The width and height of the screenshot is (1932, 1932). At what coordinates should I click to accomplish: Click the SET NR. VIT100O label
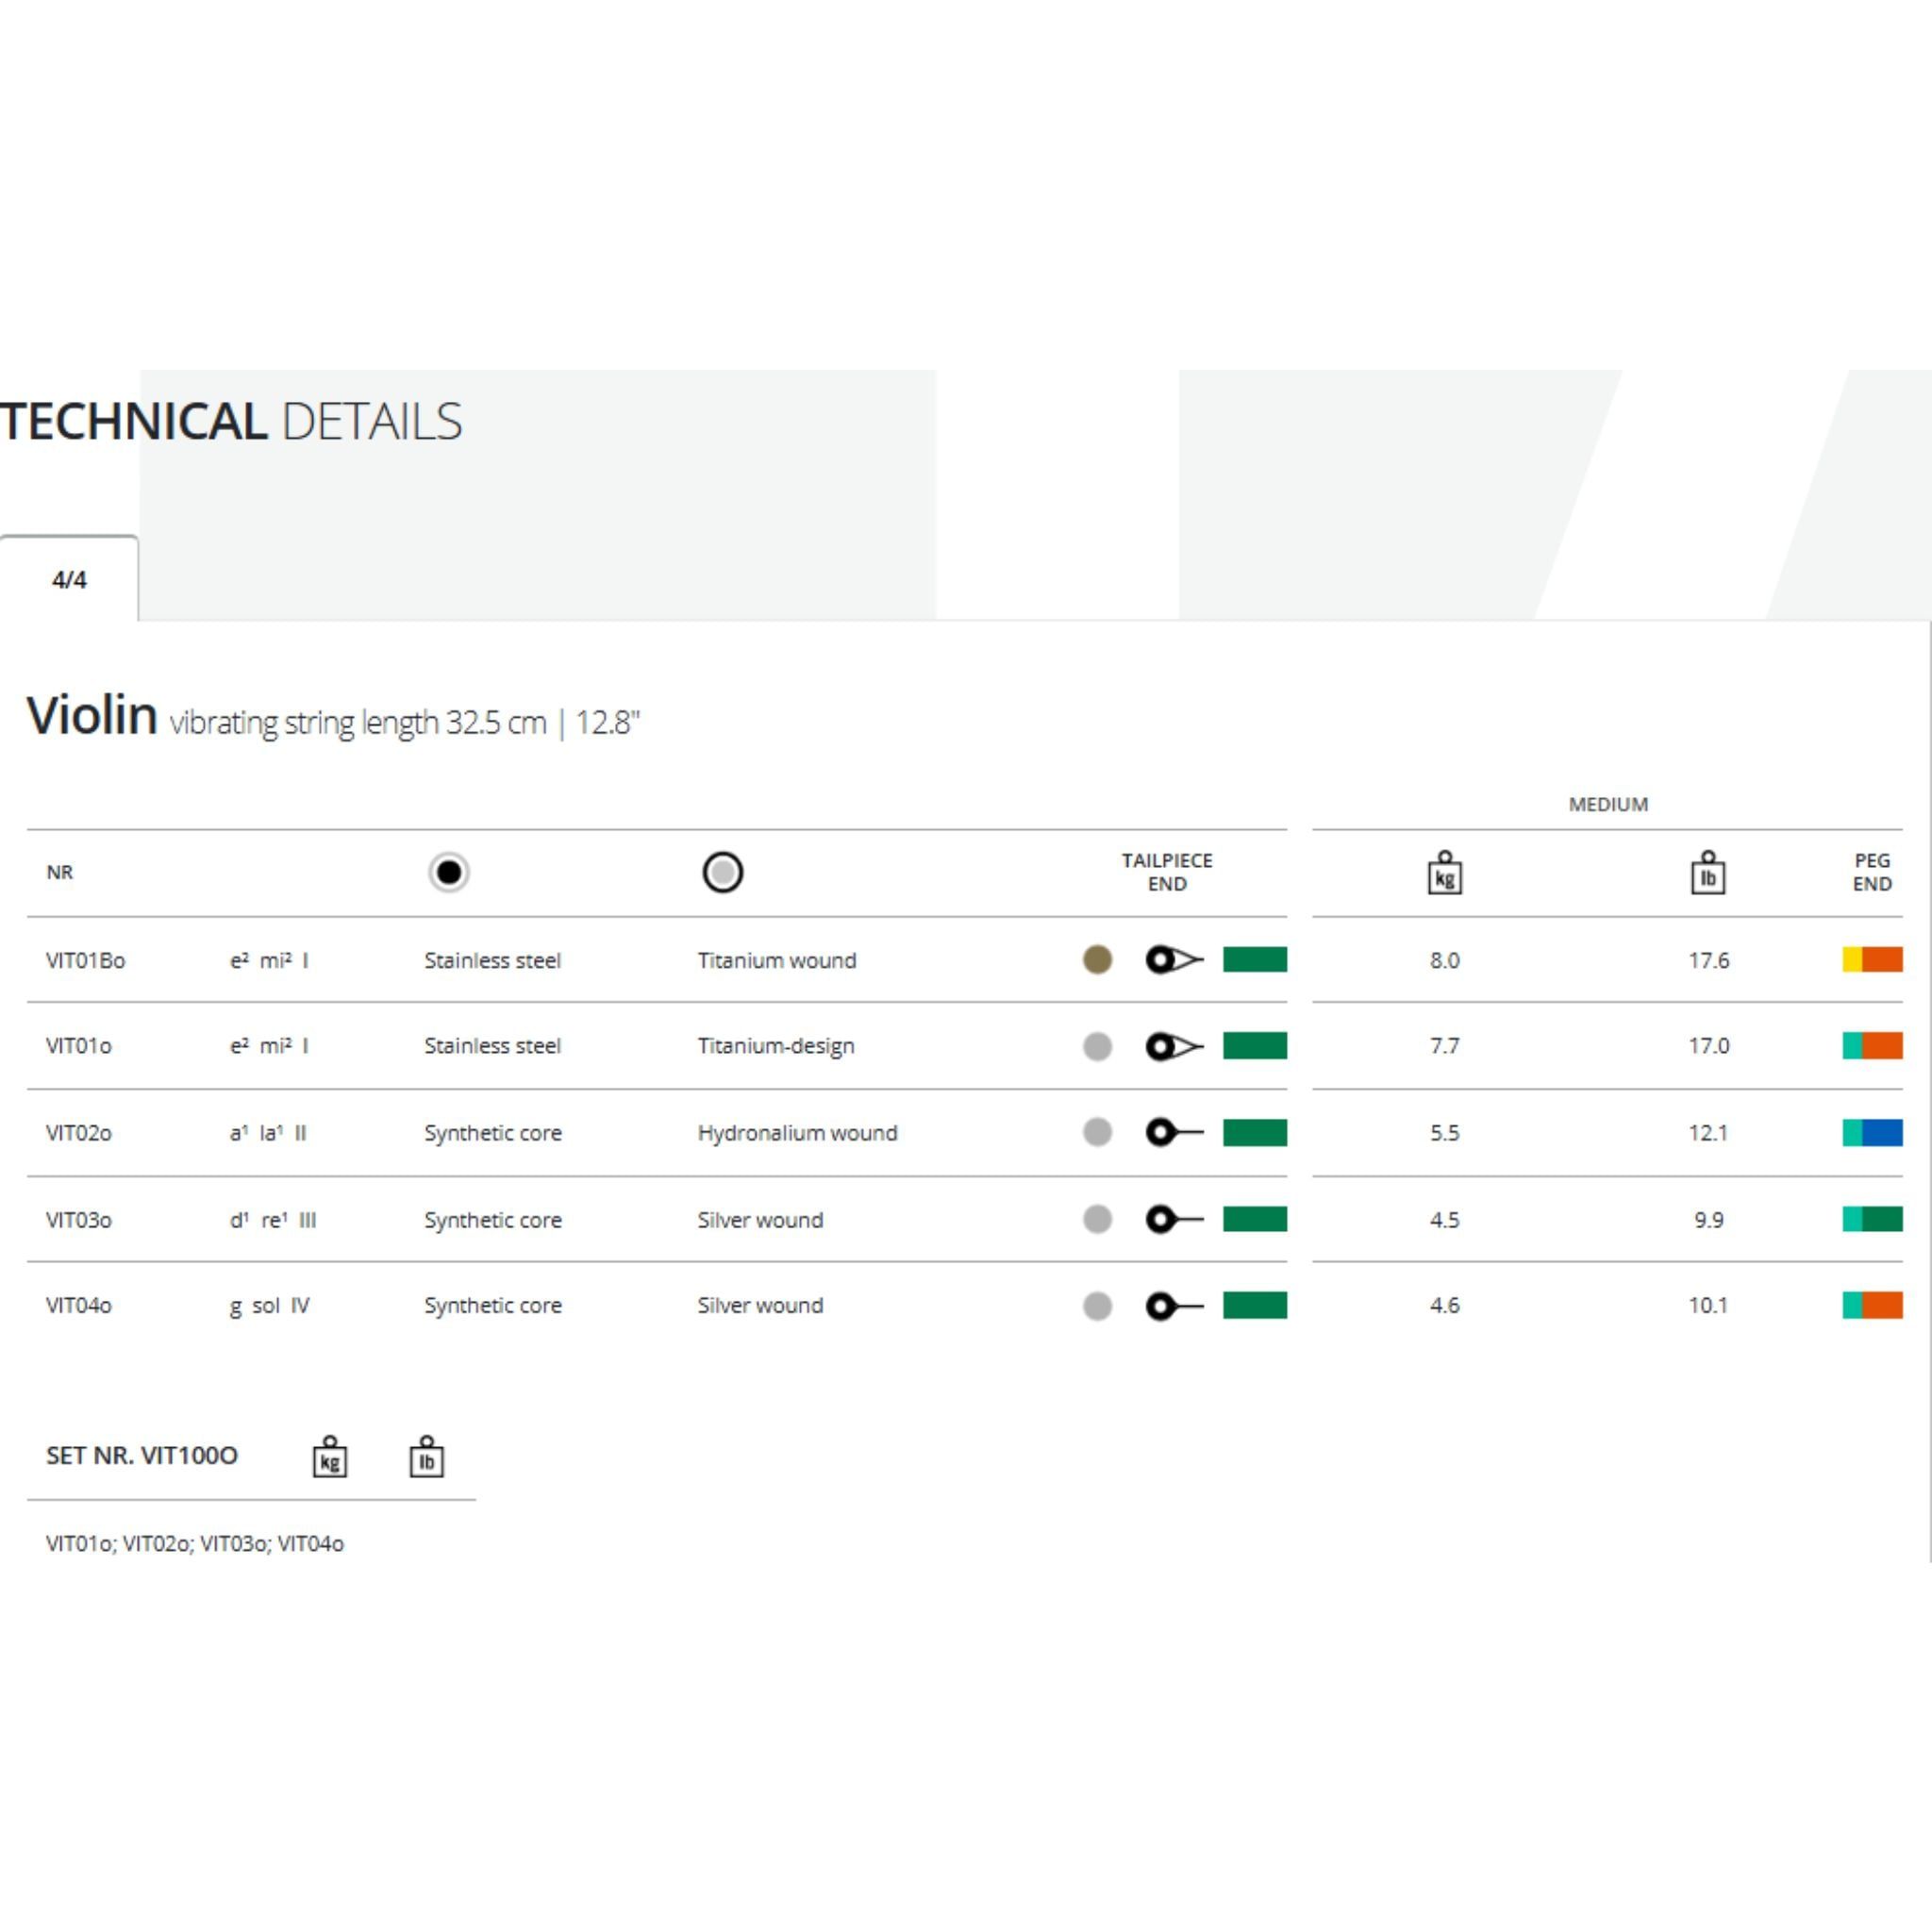click(142, 1455)
